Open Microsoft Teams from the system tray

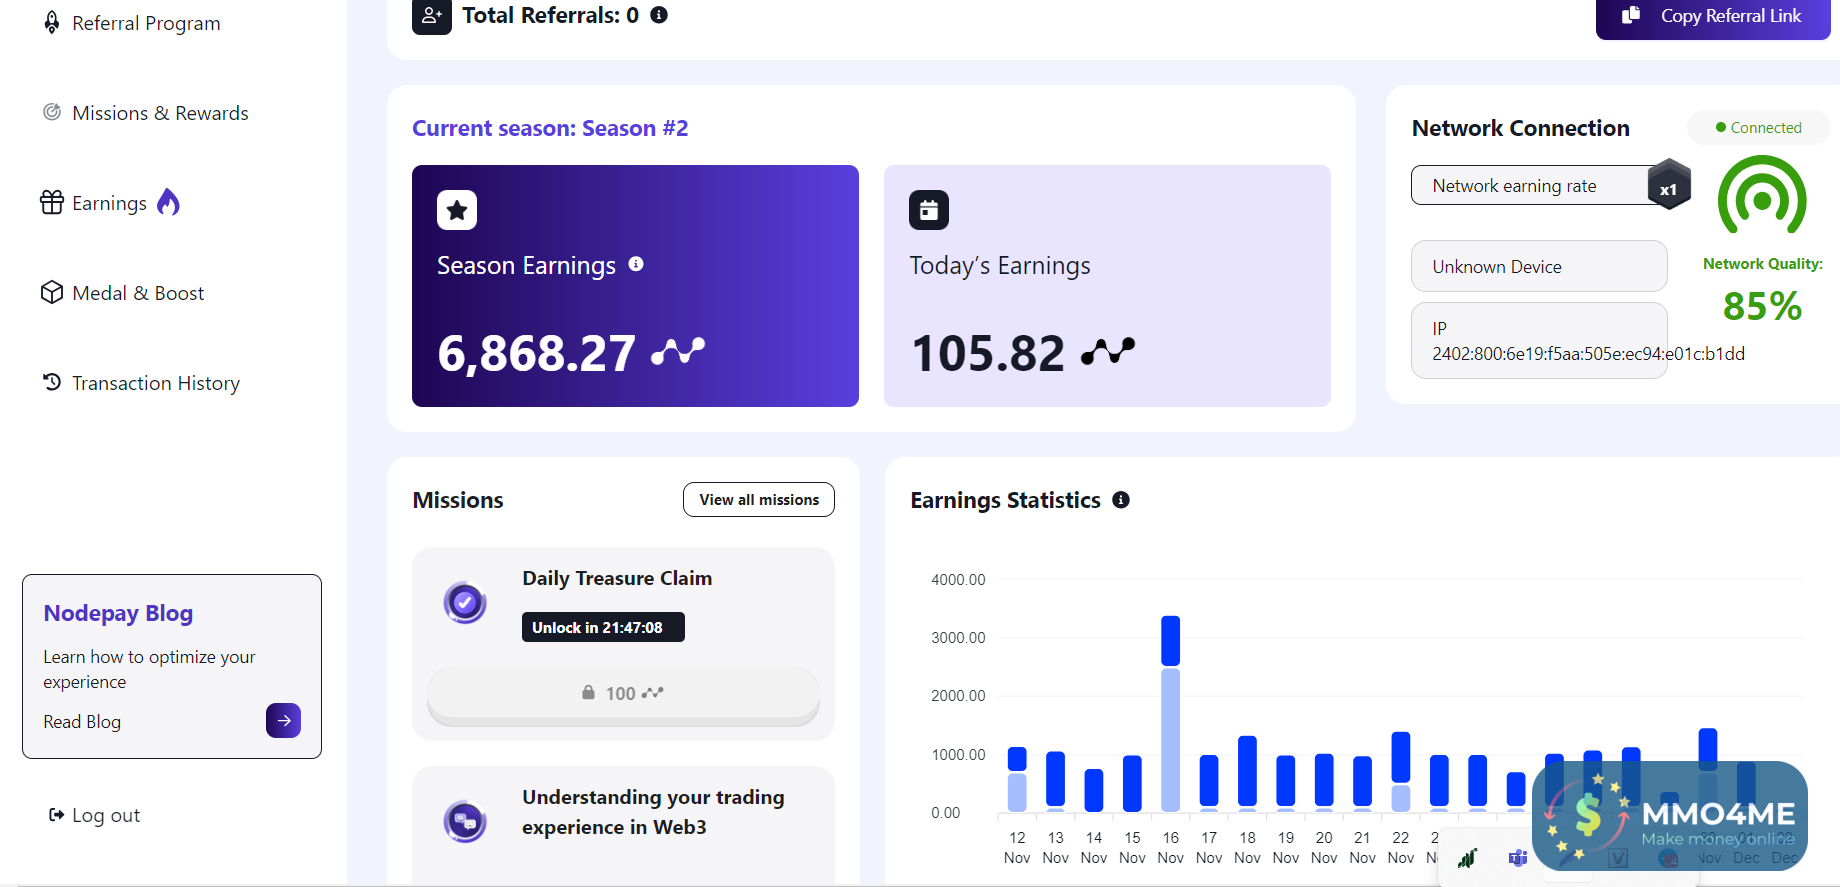1518,858
